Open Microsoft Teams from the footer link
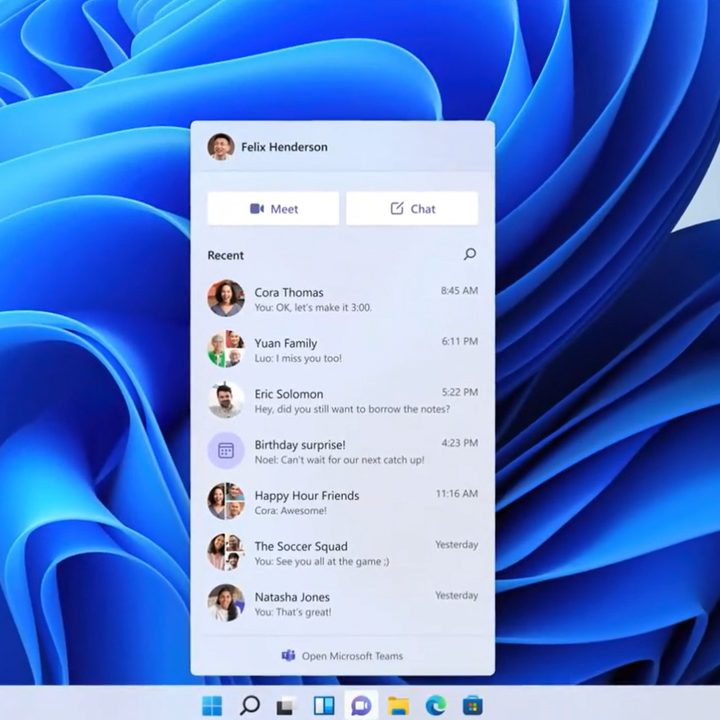The image size is (720, 720). click(342, 656)
